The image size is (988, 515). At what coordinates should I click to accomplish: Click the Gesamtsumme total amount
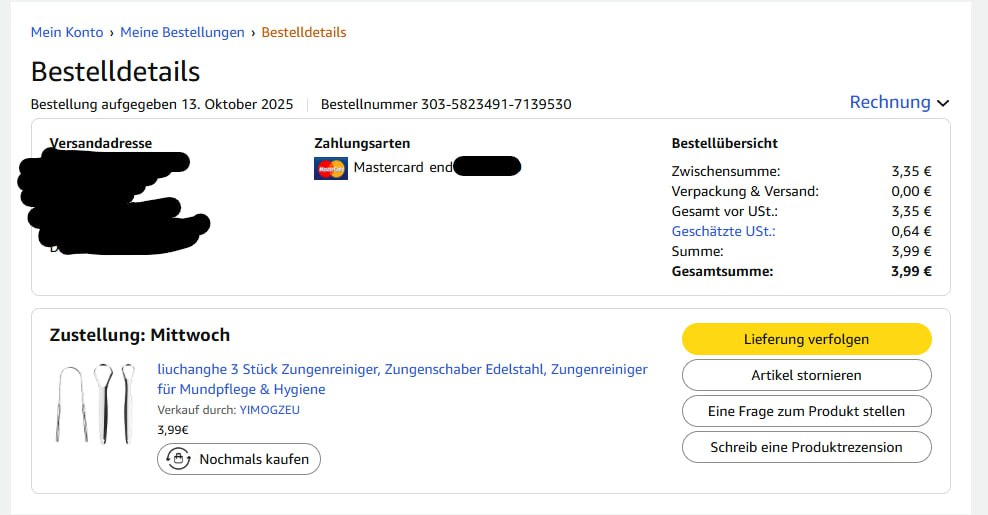click(911, 272)
